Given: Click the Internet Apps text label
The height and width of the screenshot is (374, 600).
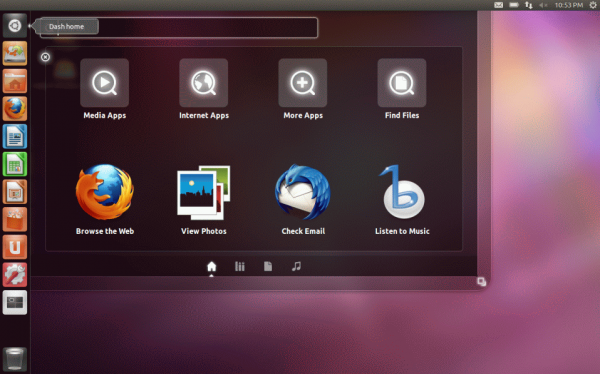Looking at the screenshot, I should (204, 115).
